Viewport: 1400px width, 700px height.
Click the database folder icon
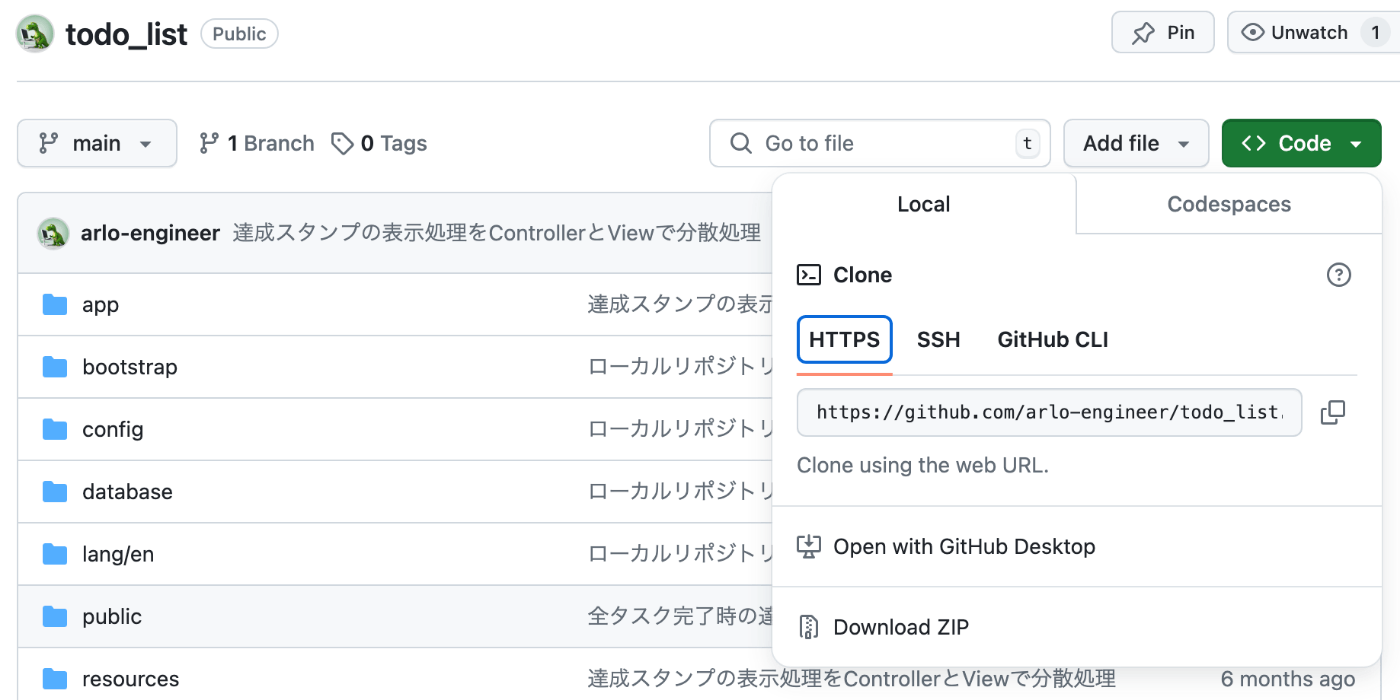(x=55, y=492)
